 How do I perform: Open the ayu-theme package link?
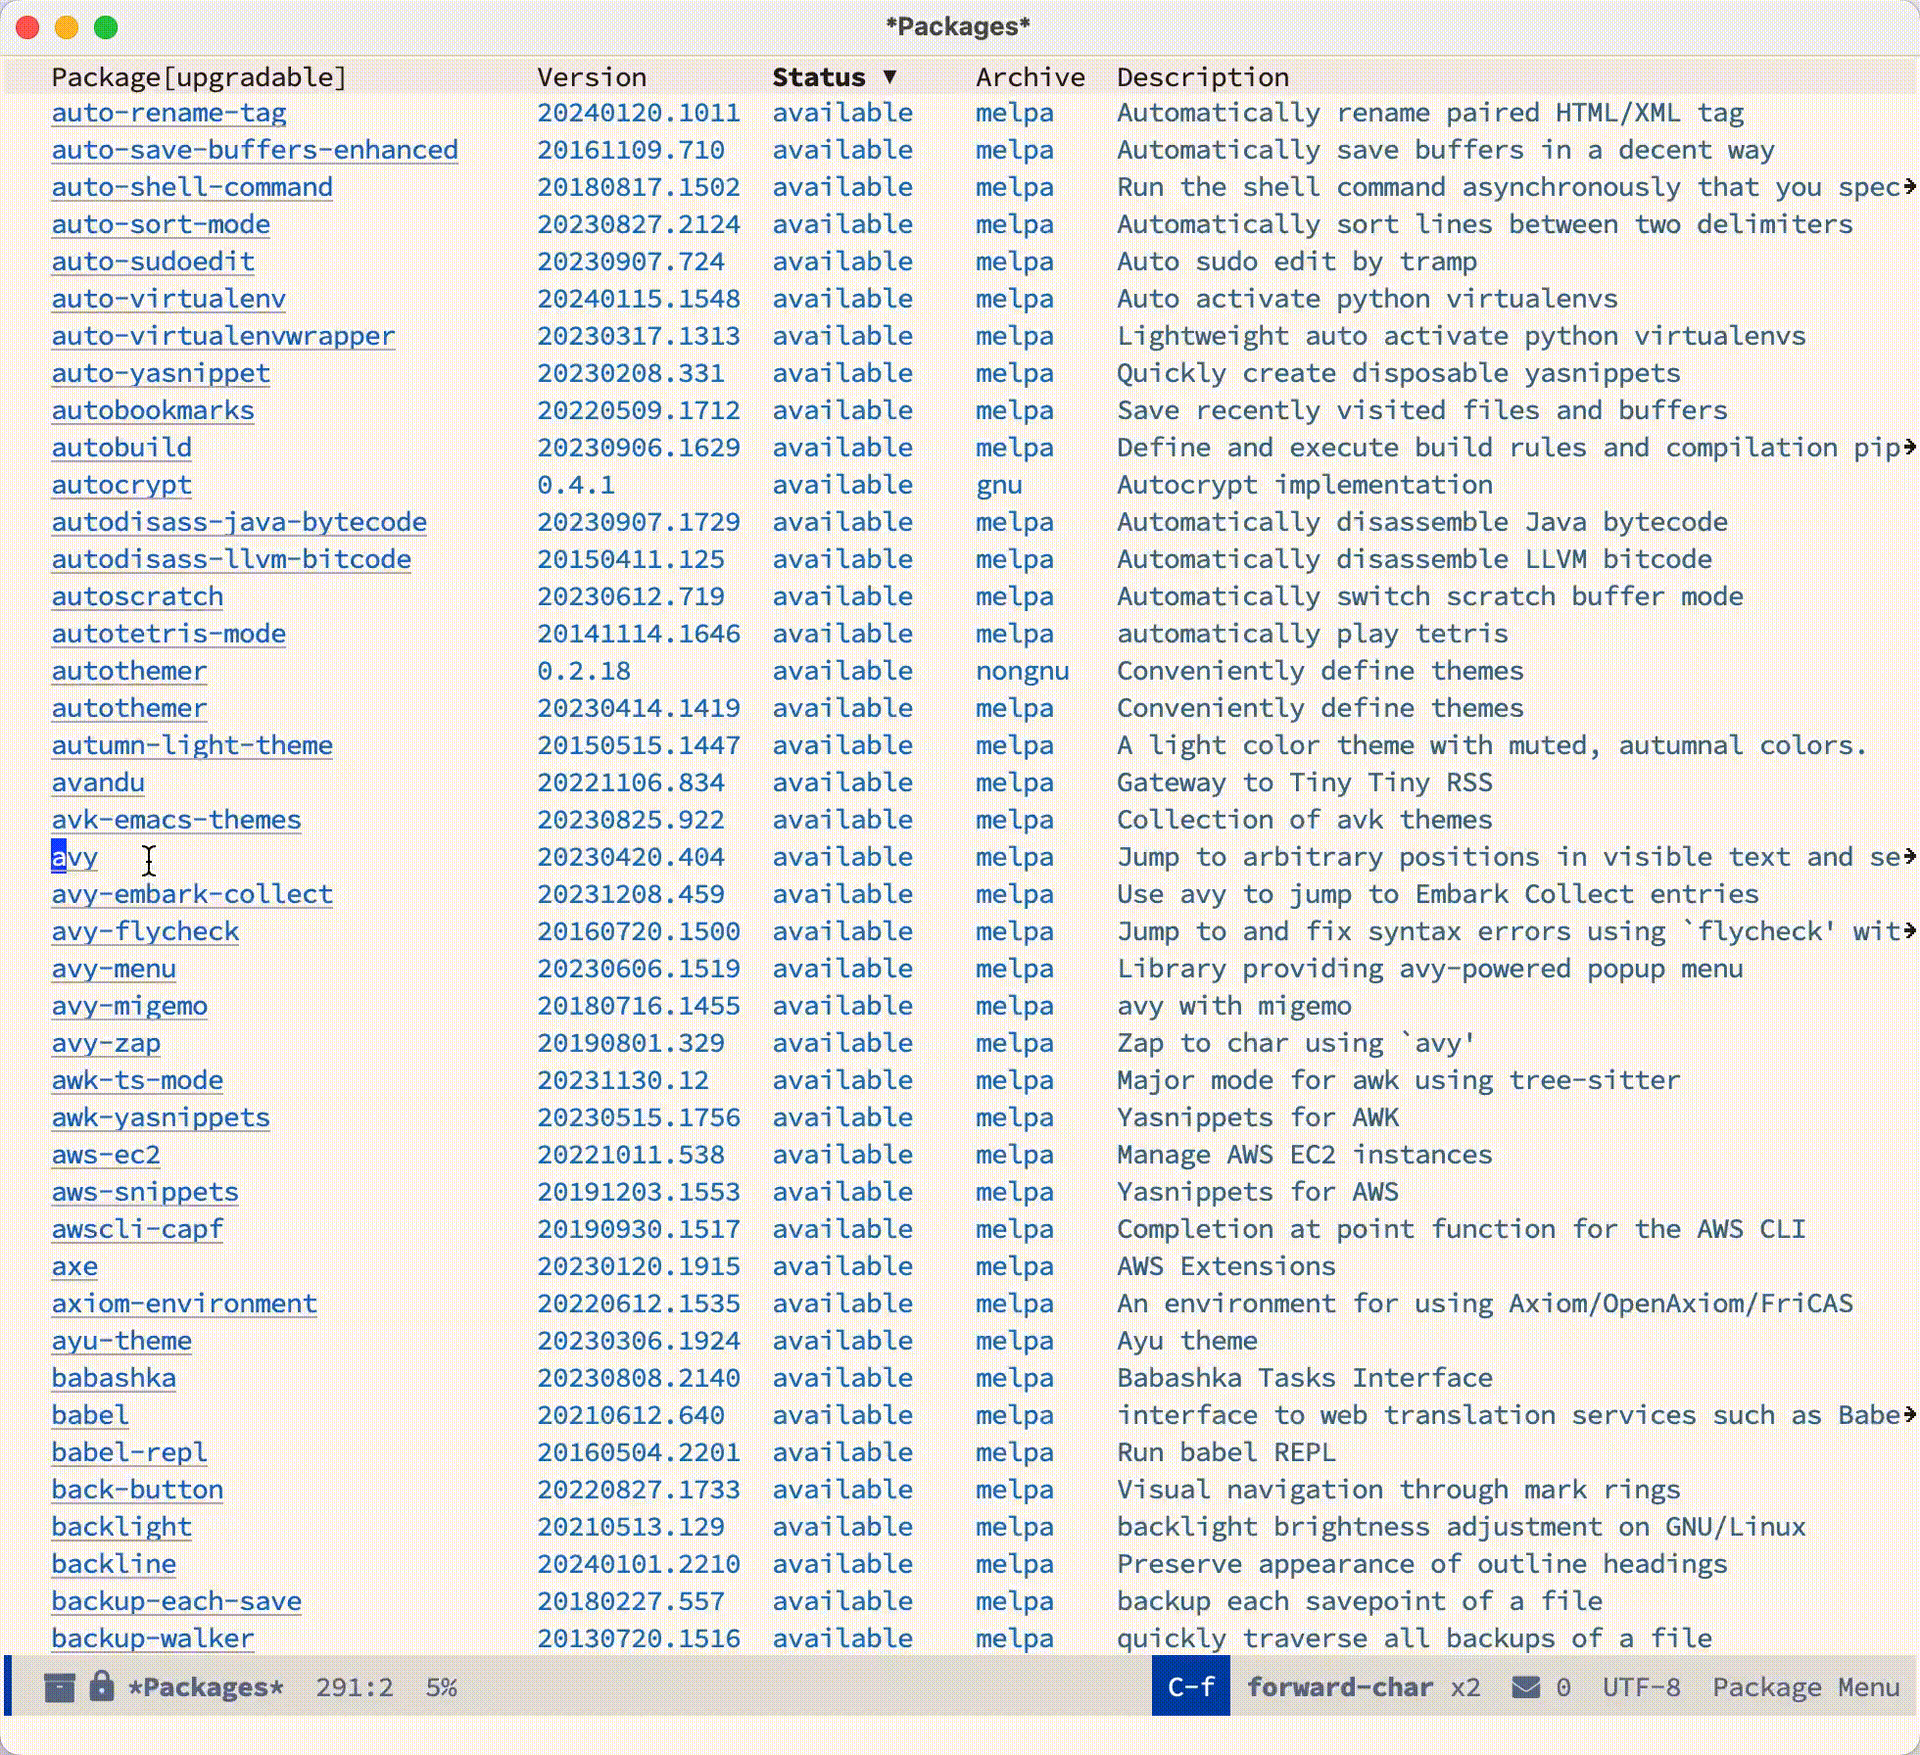tap(122, 1340)
